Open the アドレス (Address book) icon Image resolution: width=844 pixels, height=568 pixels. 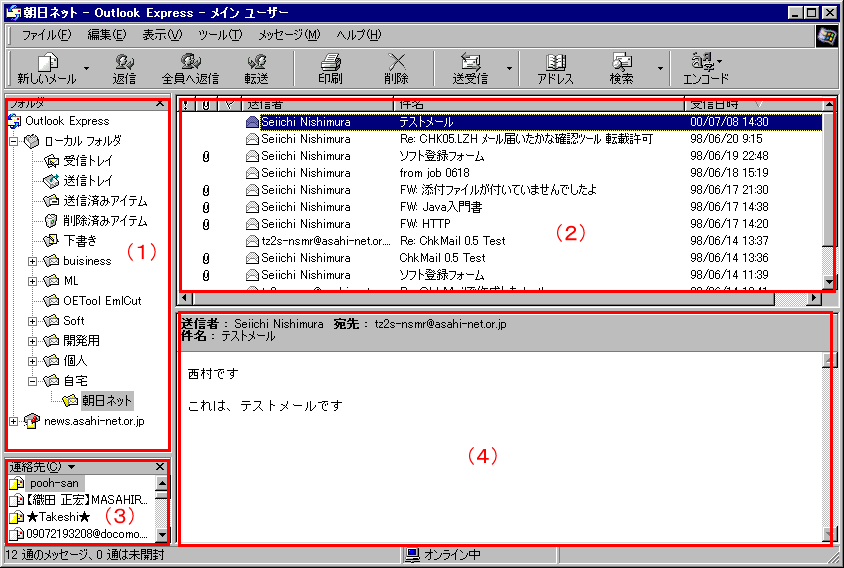555,62
